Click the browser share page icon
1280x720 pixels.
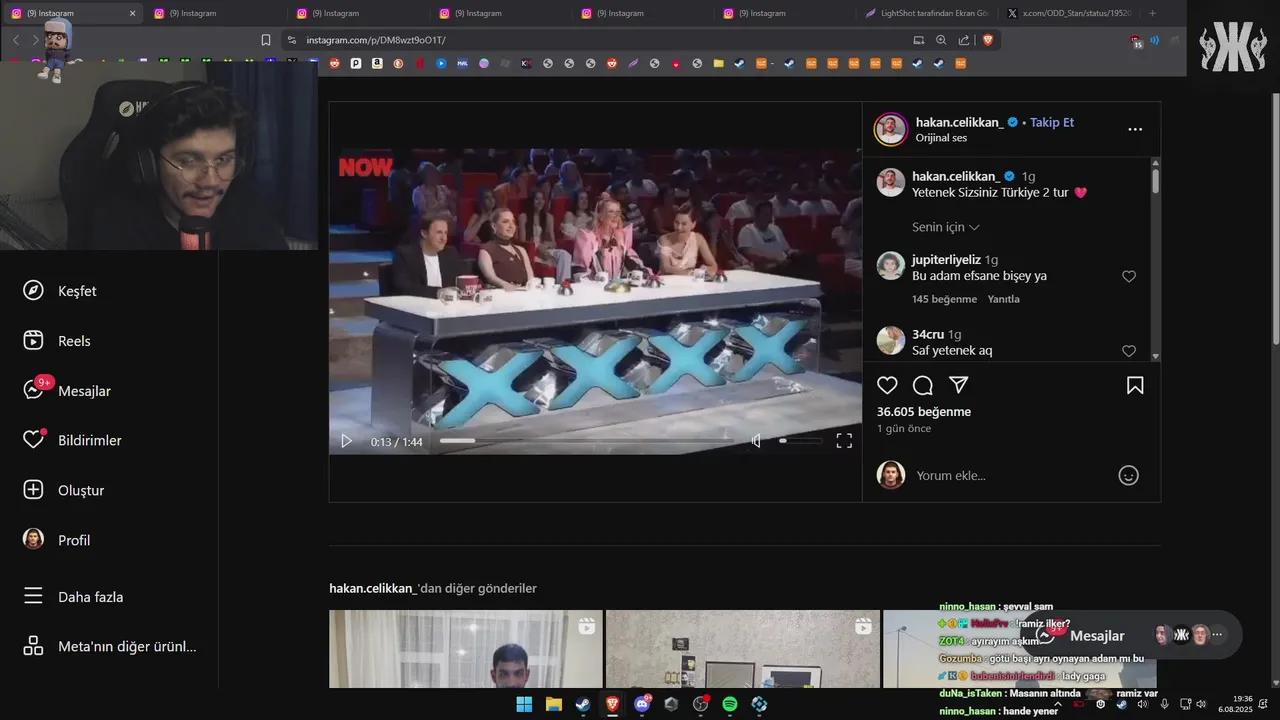[964, 40]
